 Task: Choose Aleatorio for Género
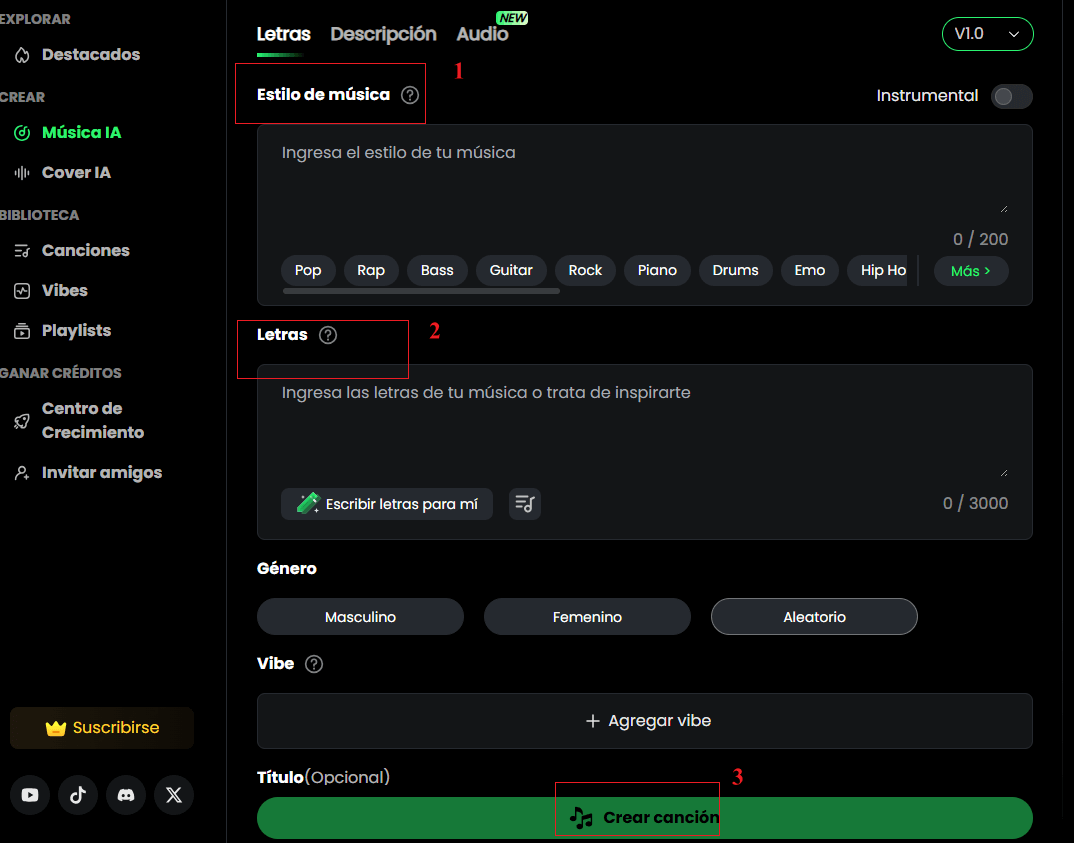pyautogui.click(x=814, y=616)
